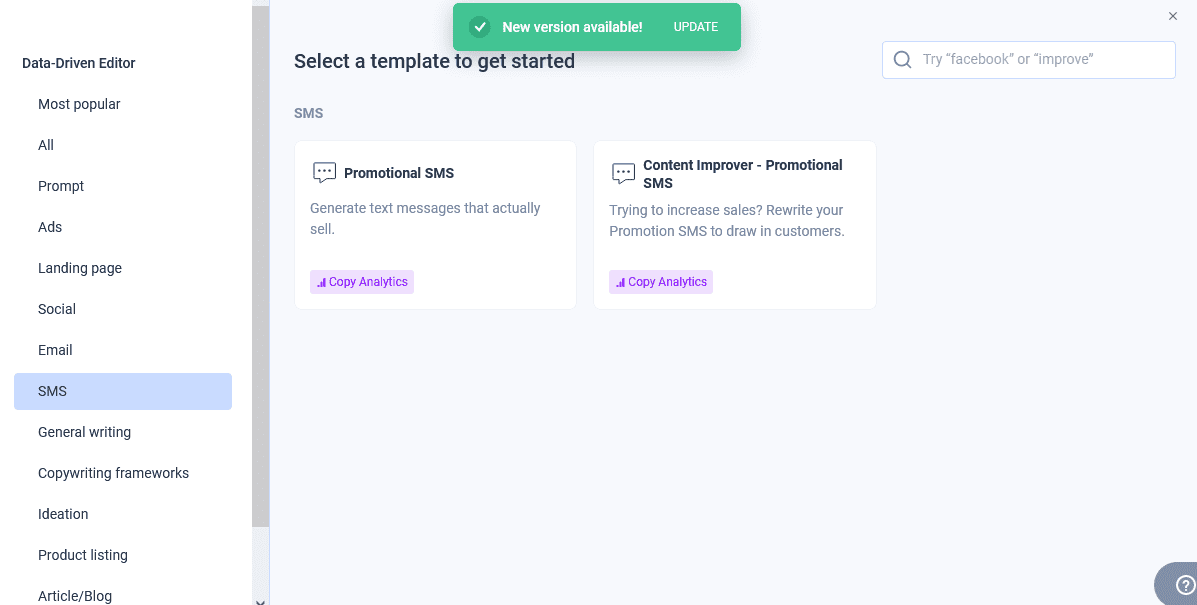This screenshot has width=1197, height=605.
Task: Click the search magnifier icon
Action: (902, 60)
